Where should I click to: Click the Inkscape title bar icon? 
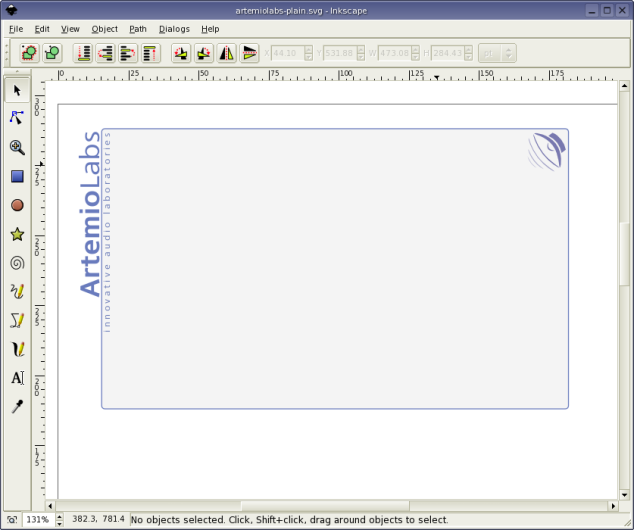[x=11, y=11]
